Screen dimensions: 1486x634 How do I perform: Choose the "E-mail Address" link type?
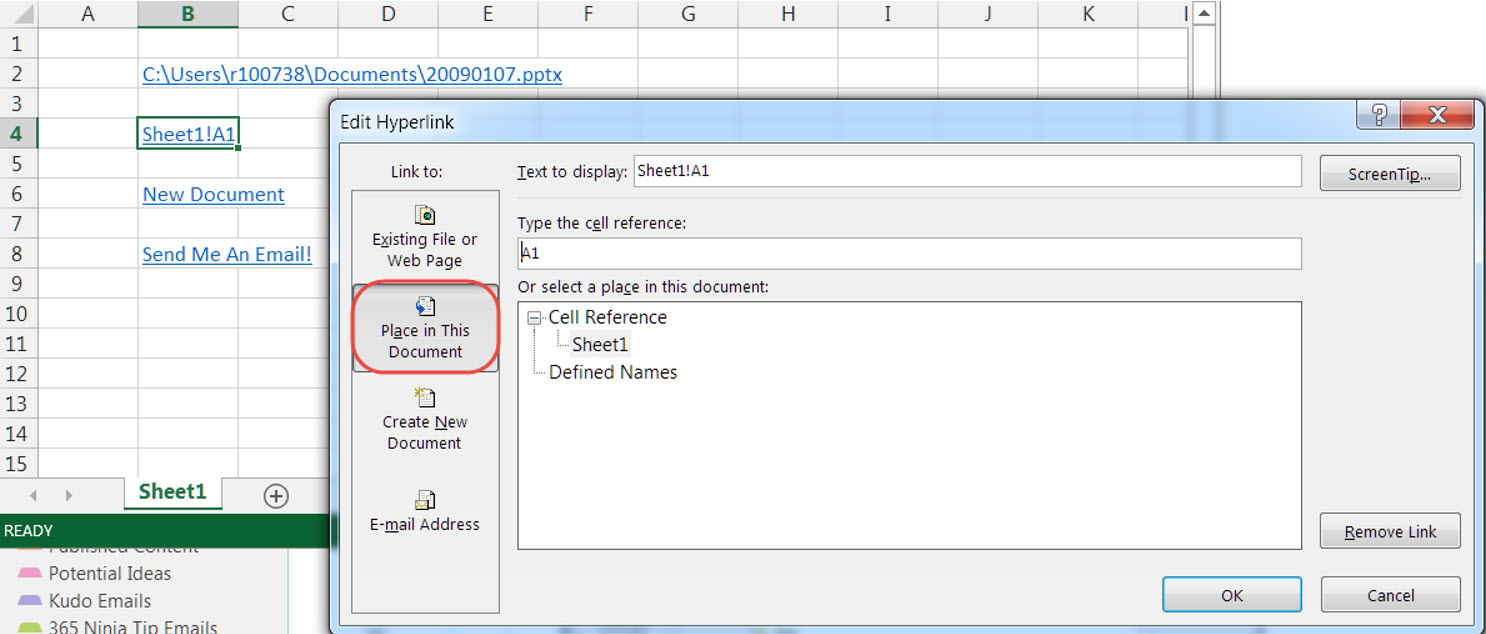pyautogui.click(x=425, y=512)
